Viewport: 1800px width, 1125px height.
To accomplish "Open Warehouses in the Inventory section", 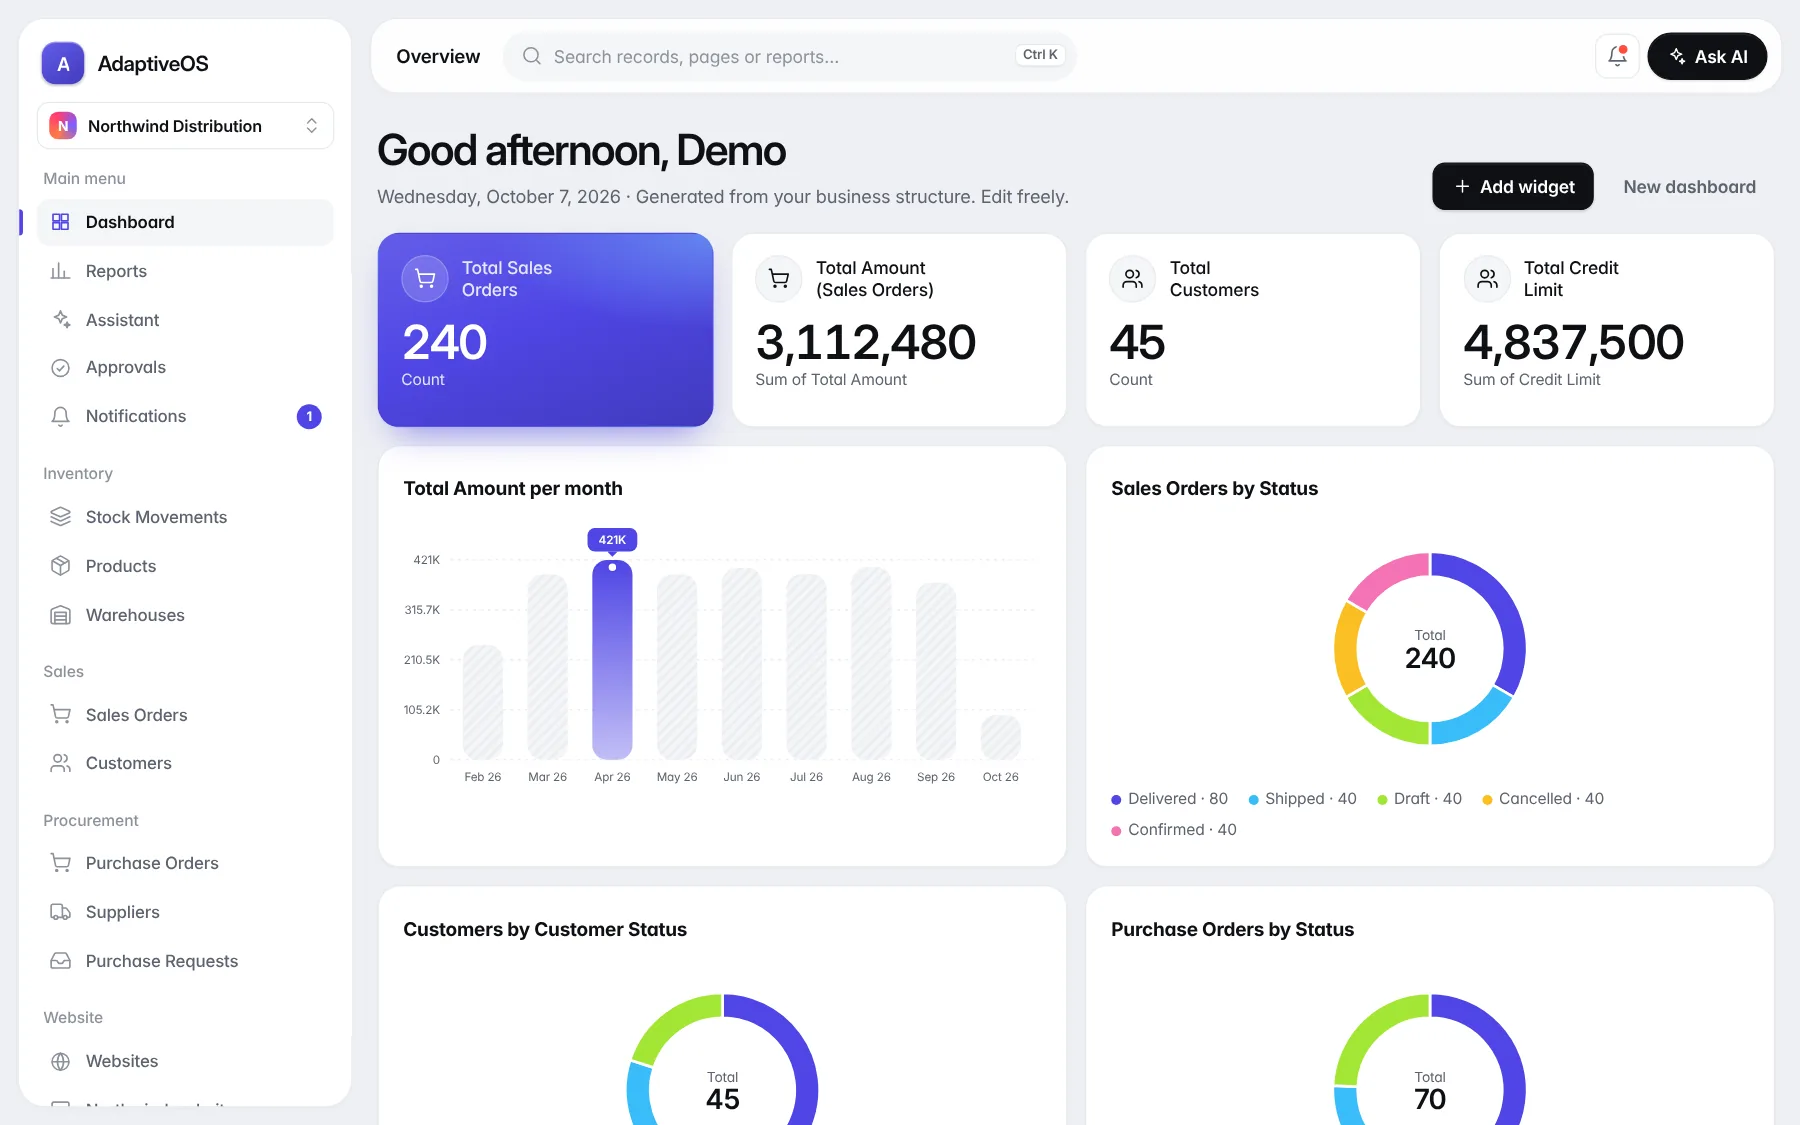I will [185, 615].
